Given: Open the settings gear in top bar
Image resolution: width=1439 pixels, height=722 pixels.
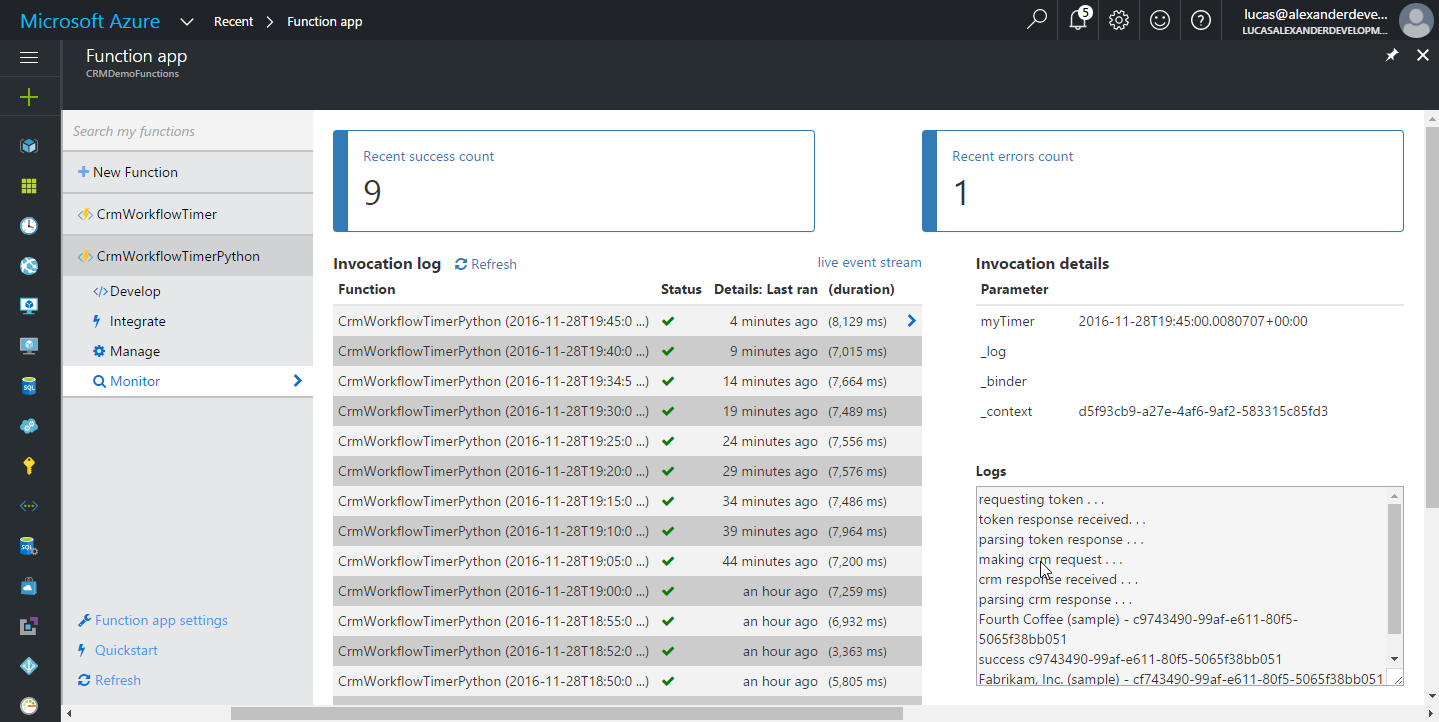Looking at the screenshot, I should (1119, 20).
